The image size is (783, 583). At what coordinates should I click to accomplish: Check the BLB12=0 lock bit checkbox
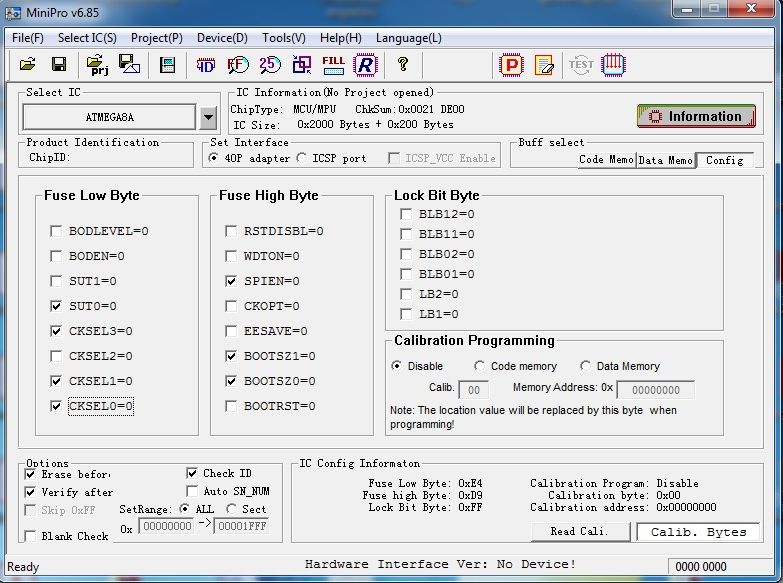[x=406, y=214]
